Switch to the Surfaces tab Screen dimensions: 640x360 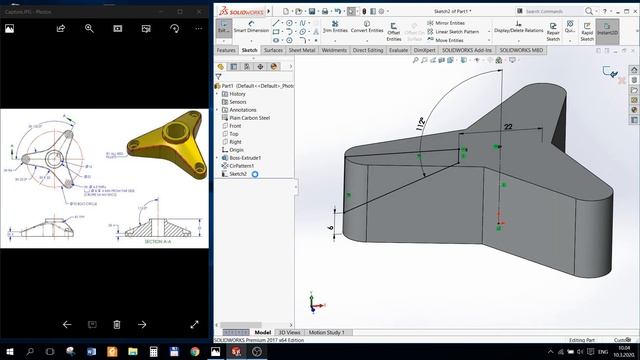tap(273, 50)
